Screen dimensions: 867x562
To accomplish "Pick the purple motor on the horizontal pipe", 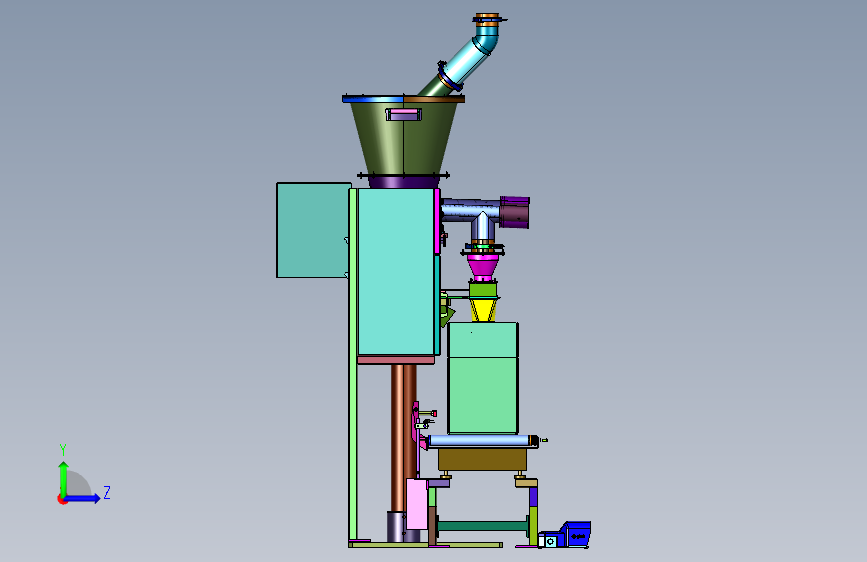I will coord(515,212).
